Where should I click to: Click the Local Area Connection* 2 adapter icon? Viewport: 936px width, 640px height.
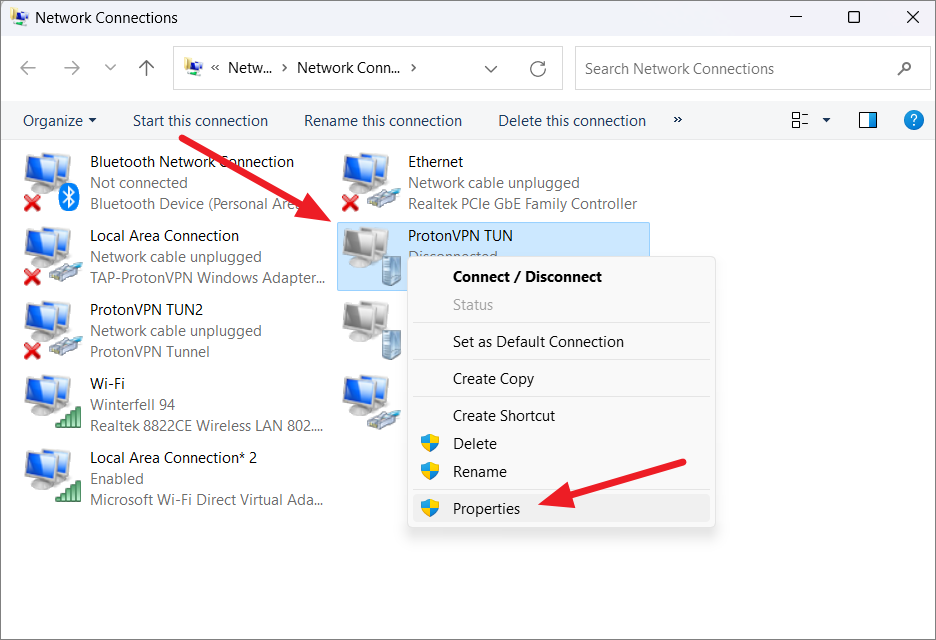52,475
